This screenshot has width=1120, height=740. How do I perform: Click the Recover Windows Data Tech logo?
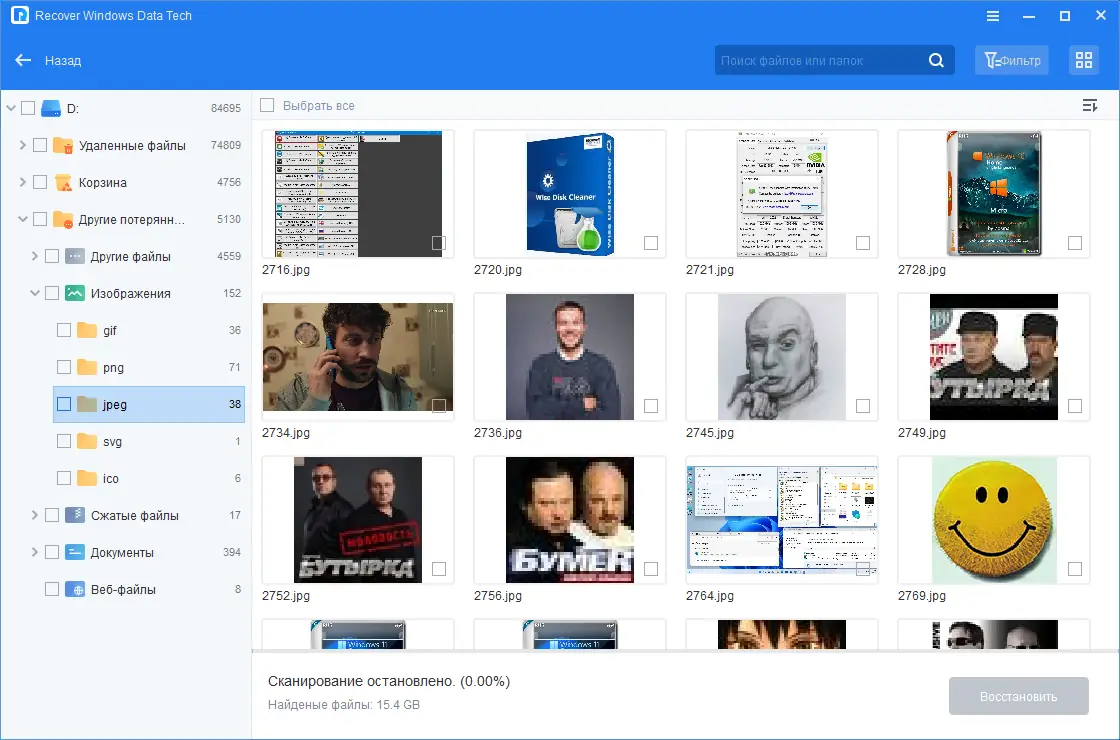(x=20, y=16)
